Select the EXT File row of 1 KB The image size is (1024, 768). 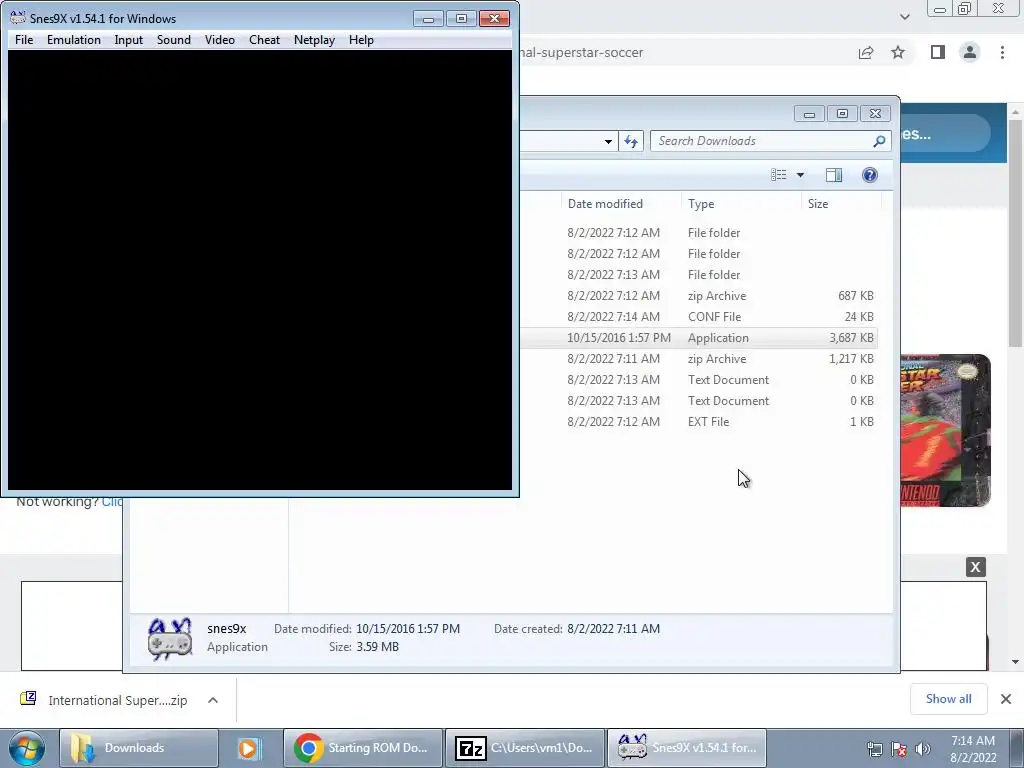[699, 422]
